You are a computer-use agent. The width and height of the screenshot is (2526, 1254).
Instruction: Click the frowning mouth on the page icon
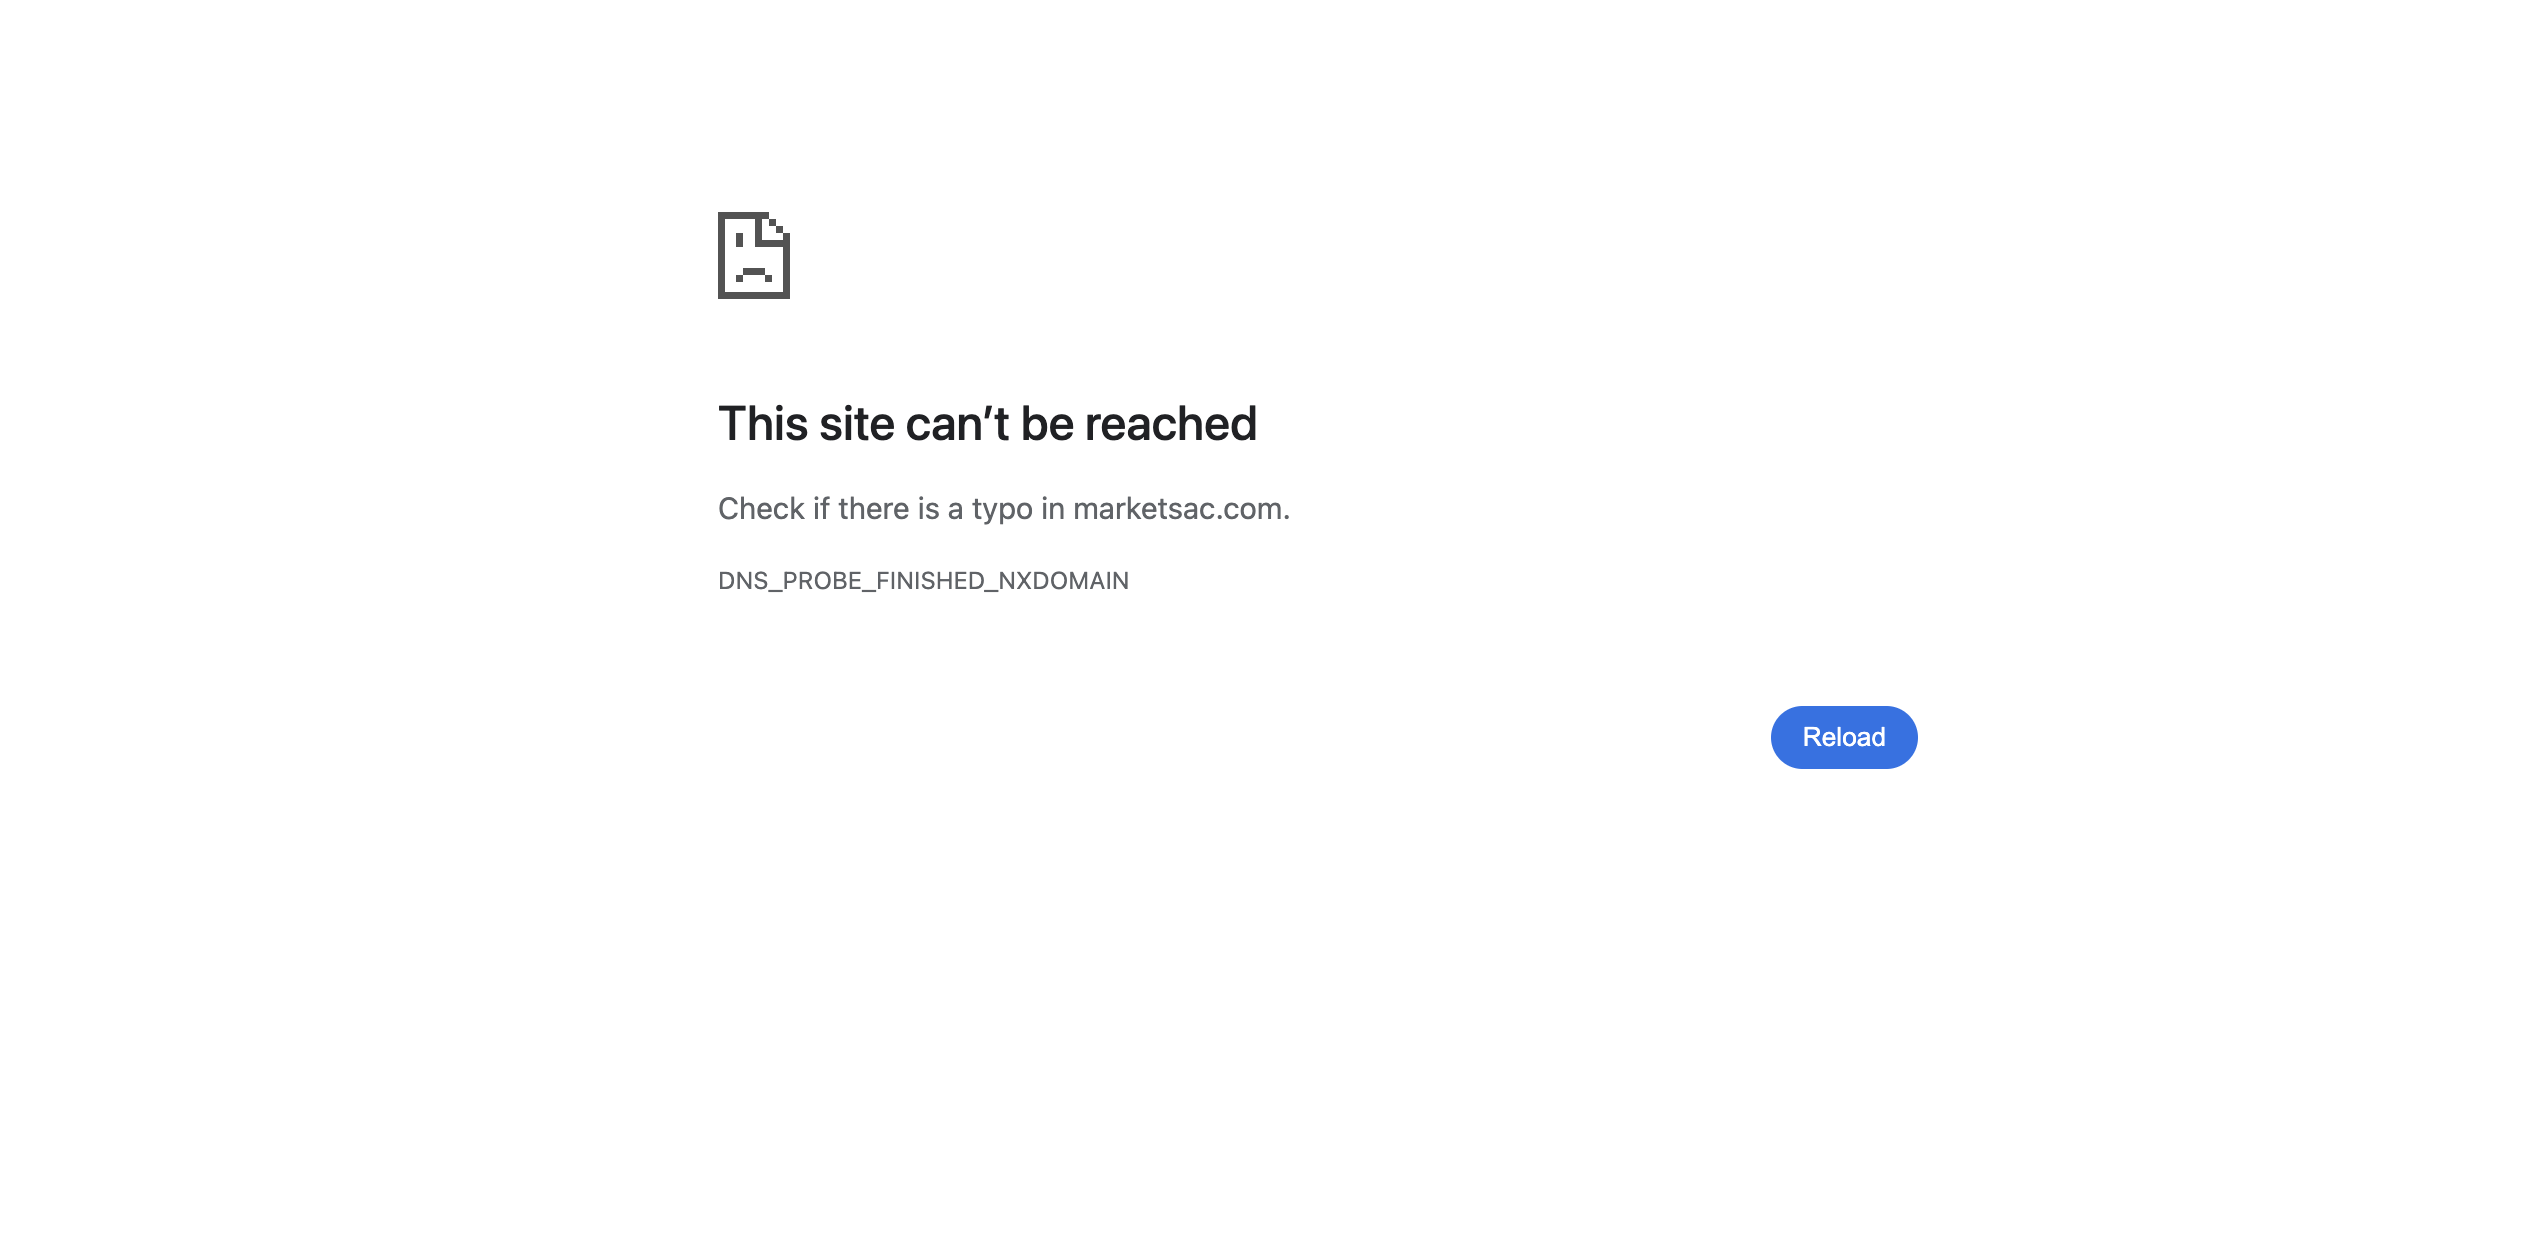click(753, 274)
